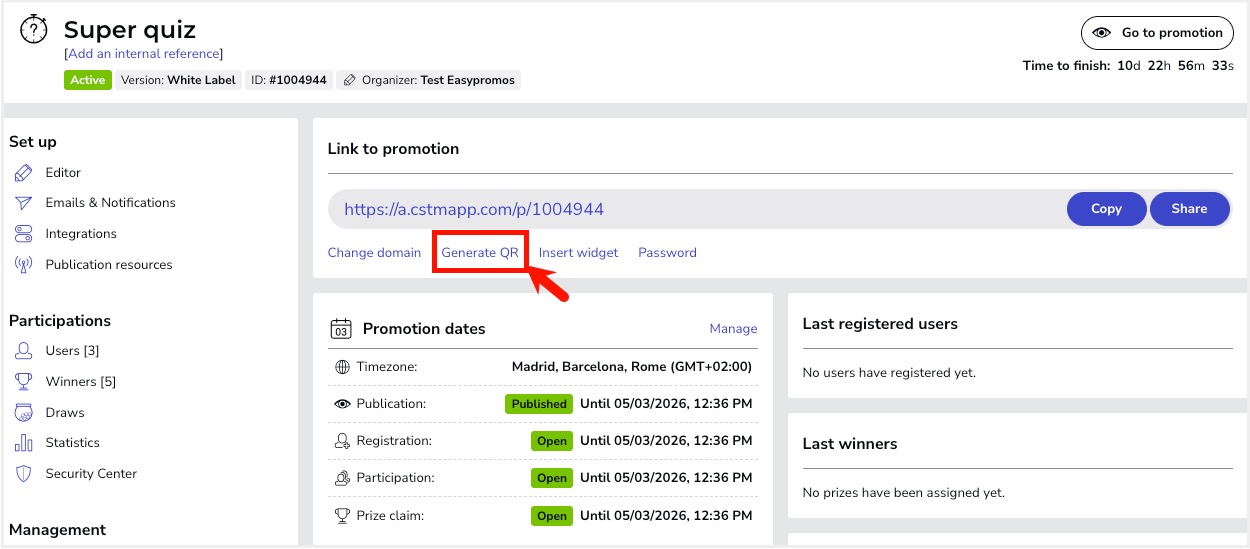Open the Draws menu item
The width and height of the screenshot is (1250, 549).
click(x=65, y=413)
